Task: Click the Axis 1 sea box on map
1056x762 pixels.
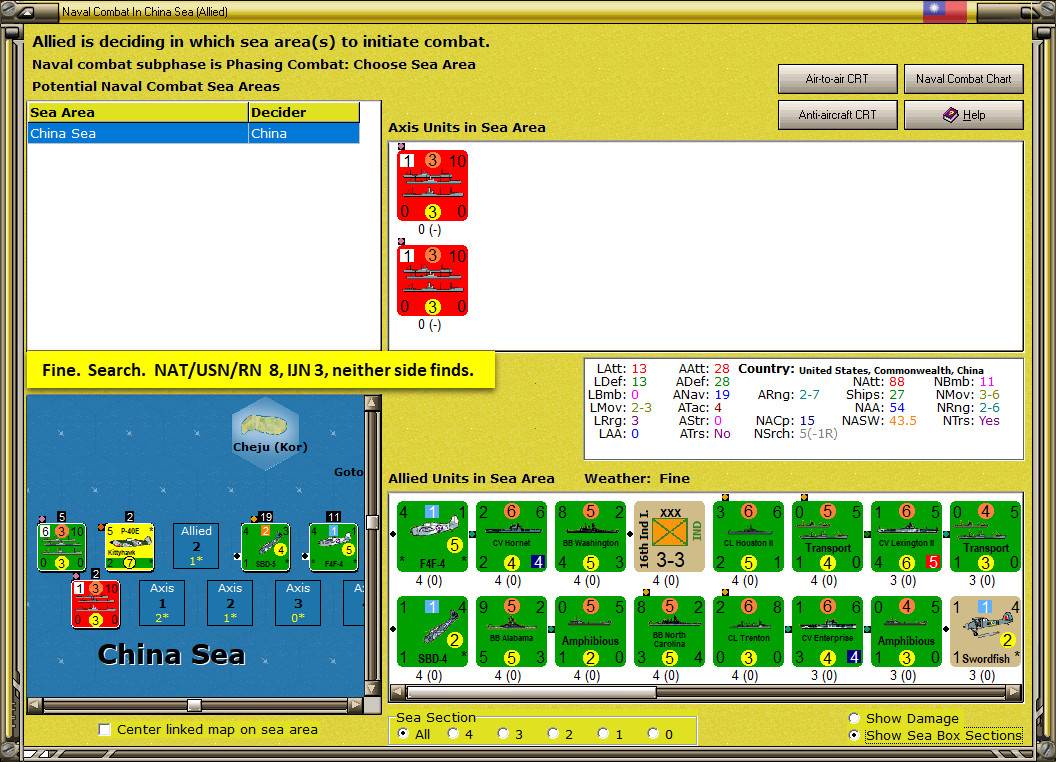Action: click(x=162, y=603)
